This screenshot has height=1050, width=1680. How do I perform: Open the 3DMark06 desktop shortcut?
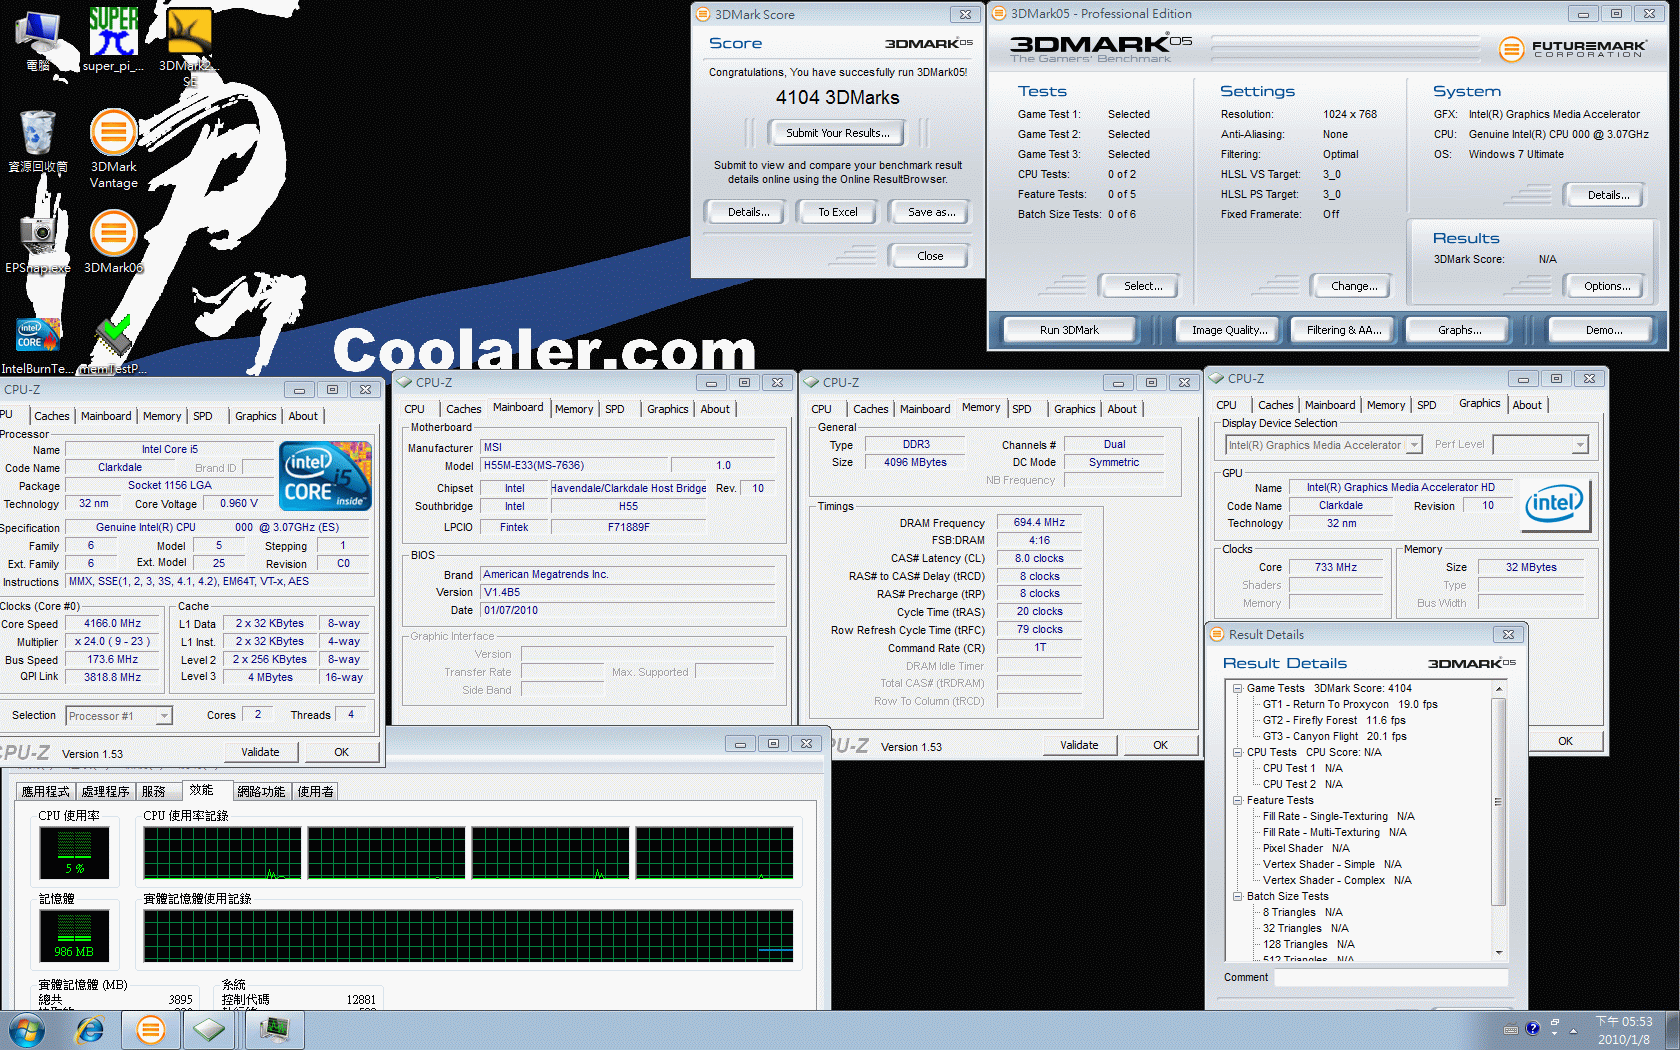tap(113, 242)
